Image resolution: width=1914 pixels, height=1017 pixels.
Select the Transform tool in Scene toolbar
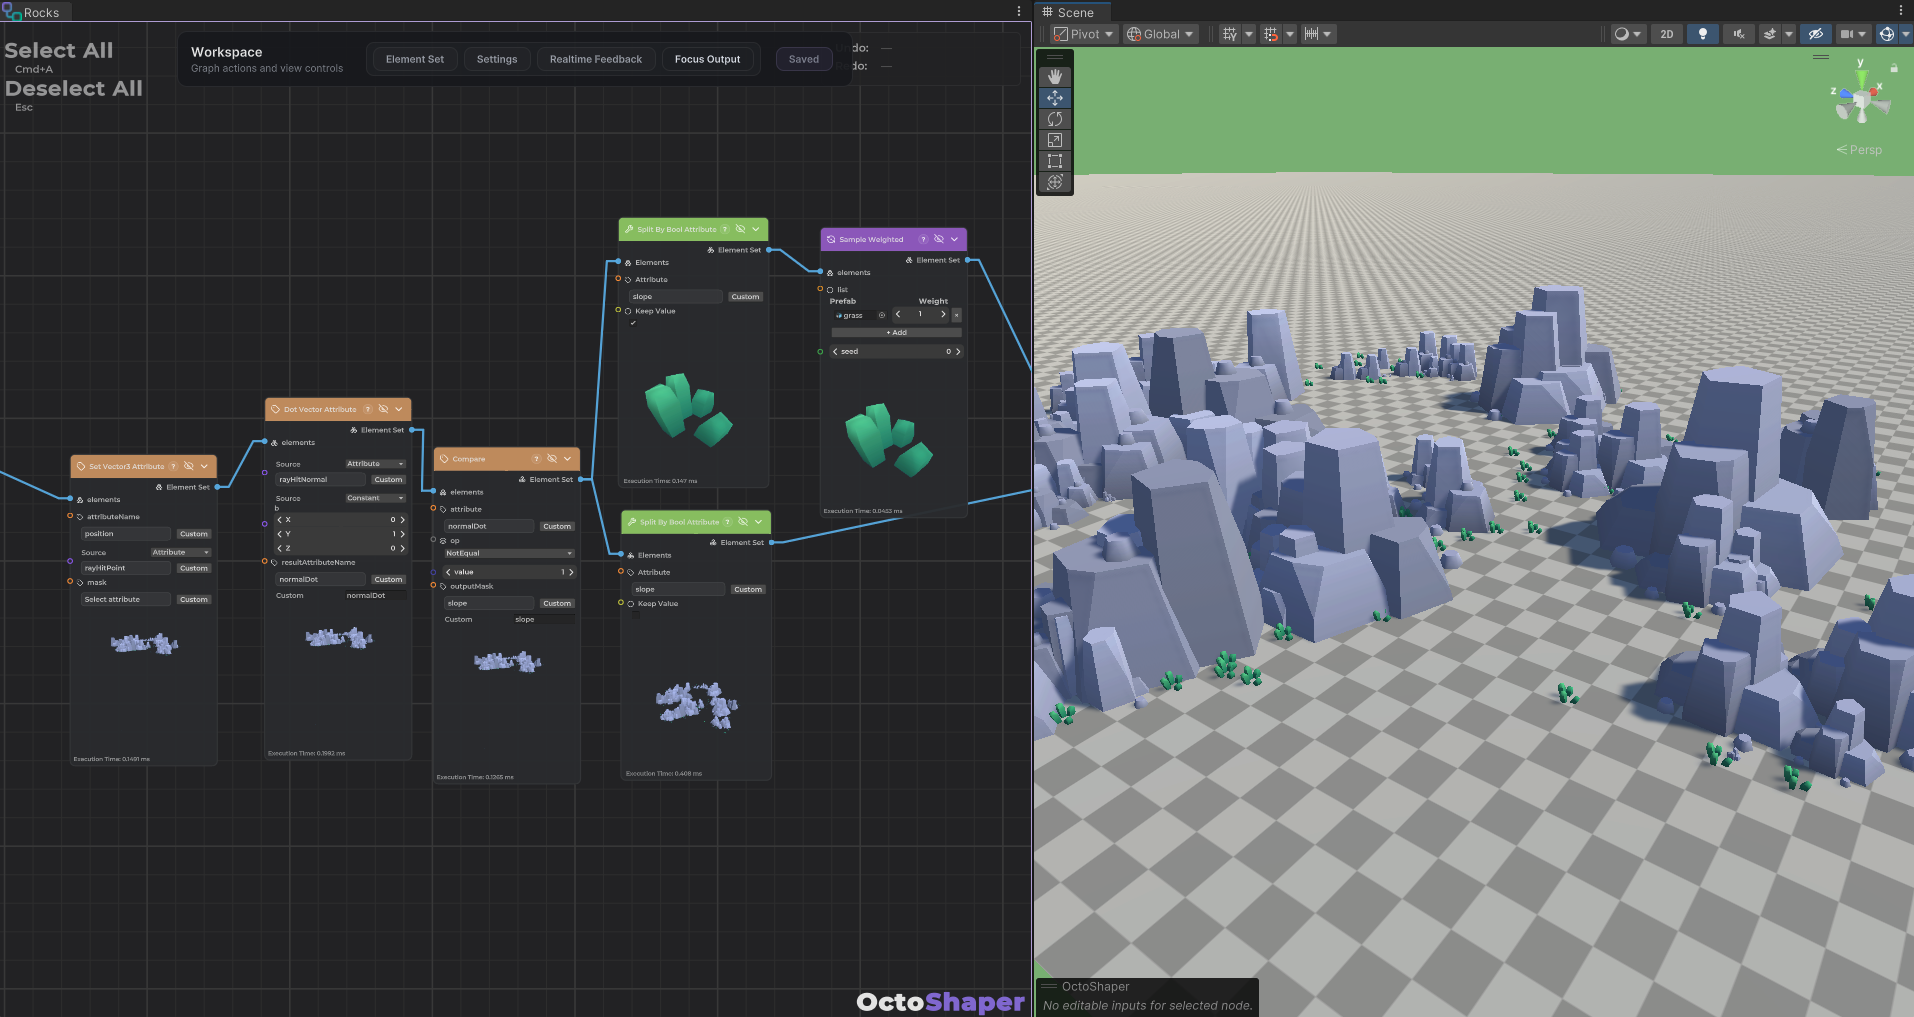[1055, 182]
